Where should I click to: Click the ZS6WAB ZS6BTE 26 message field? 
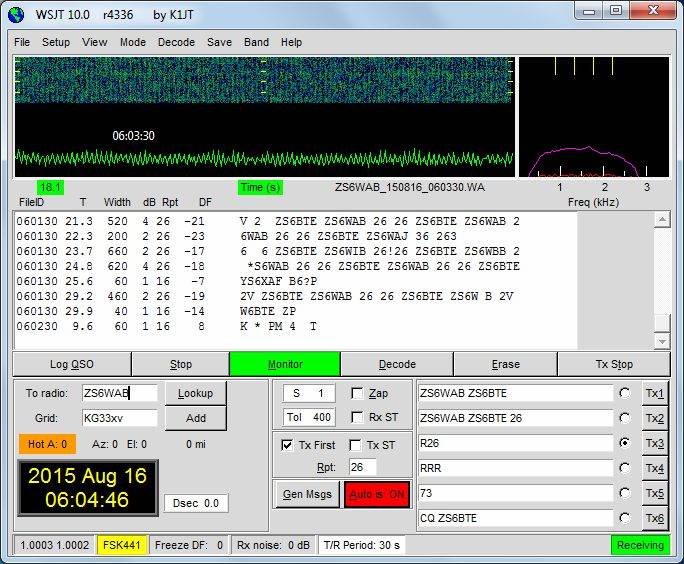516,418
